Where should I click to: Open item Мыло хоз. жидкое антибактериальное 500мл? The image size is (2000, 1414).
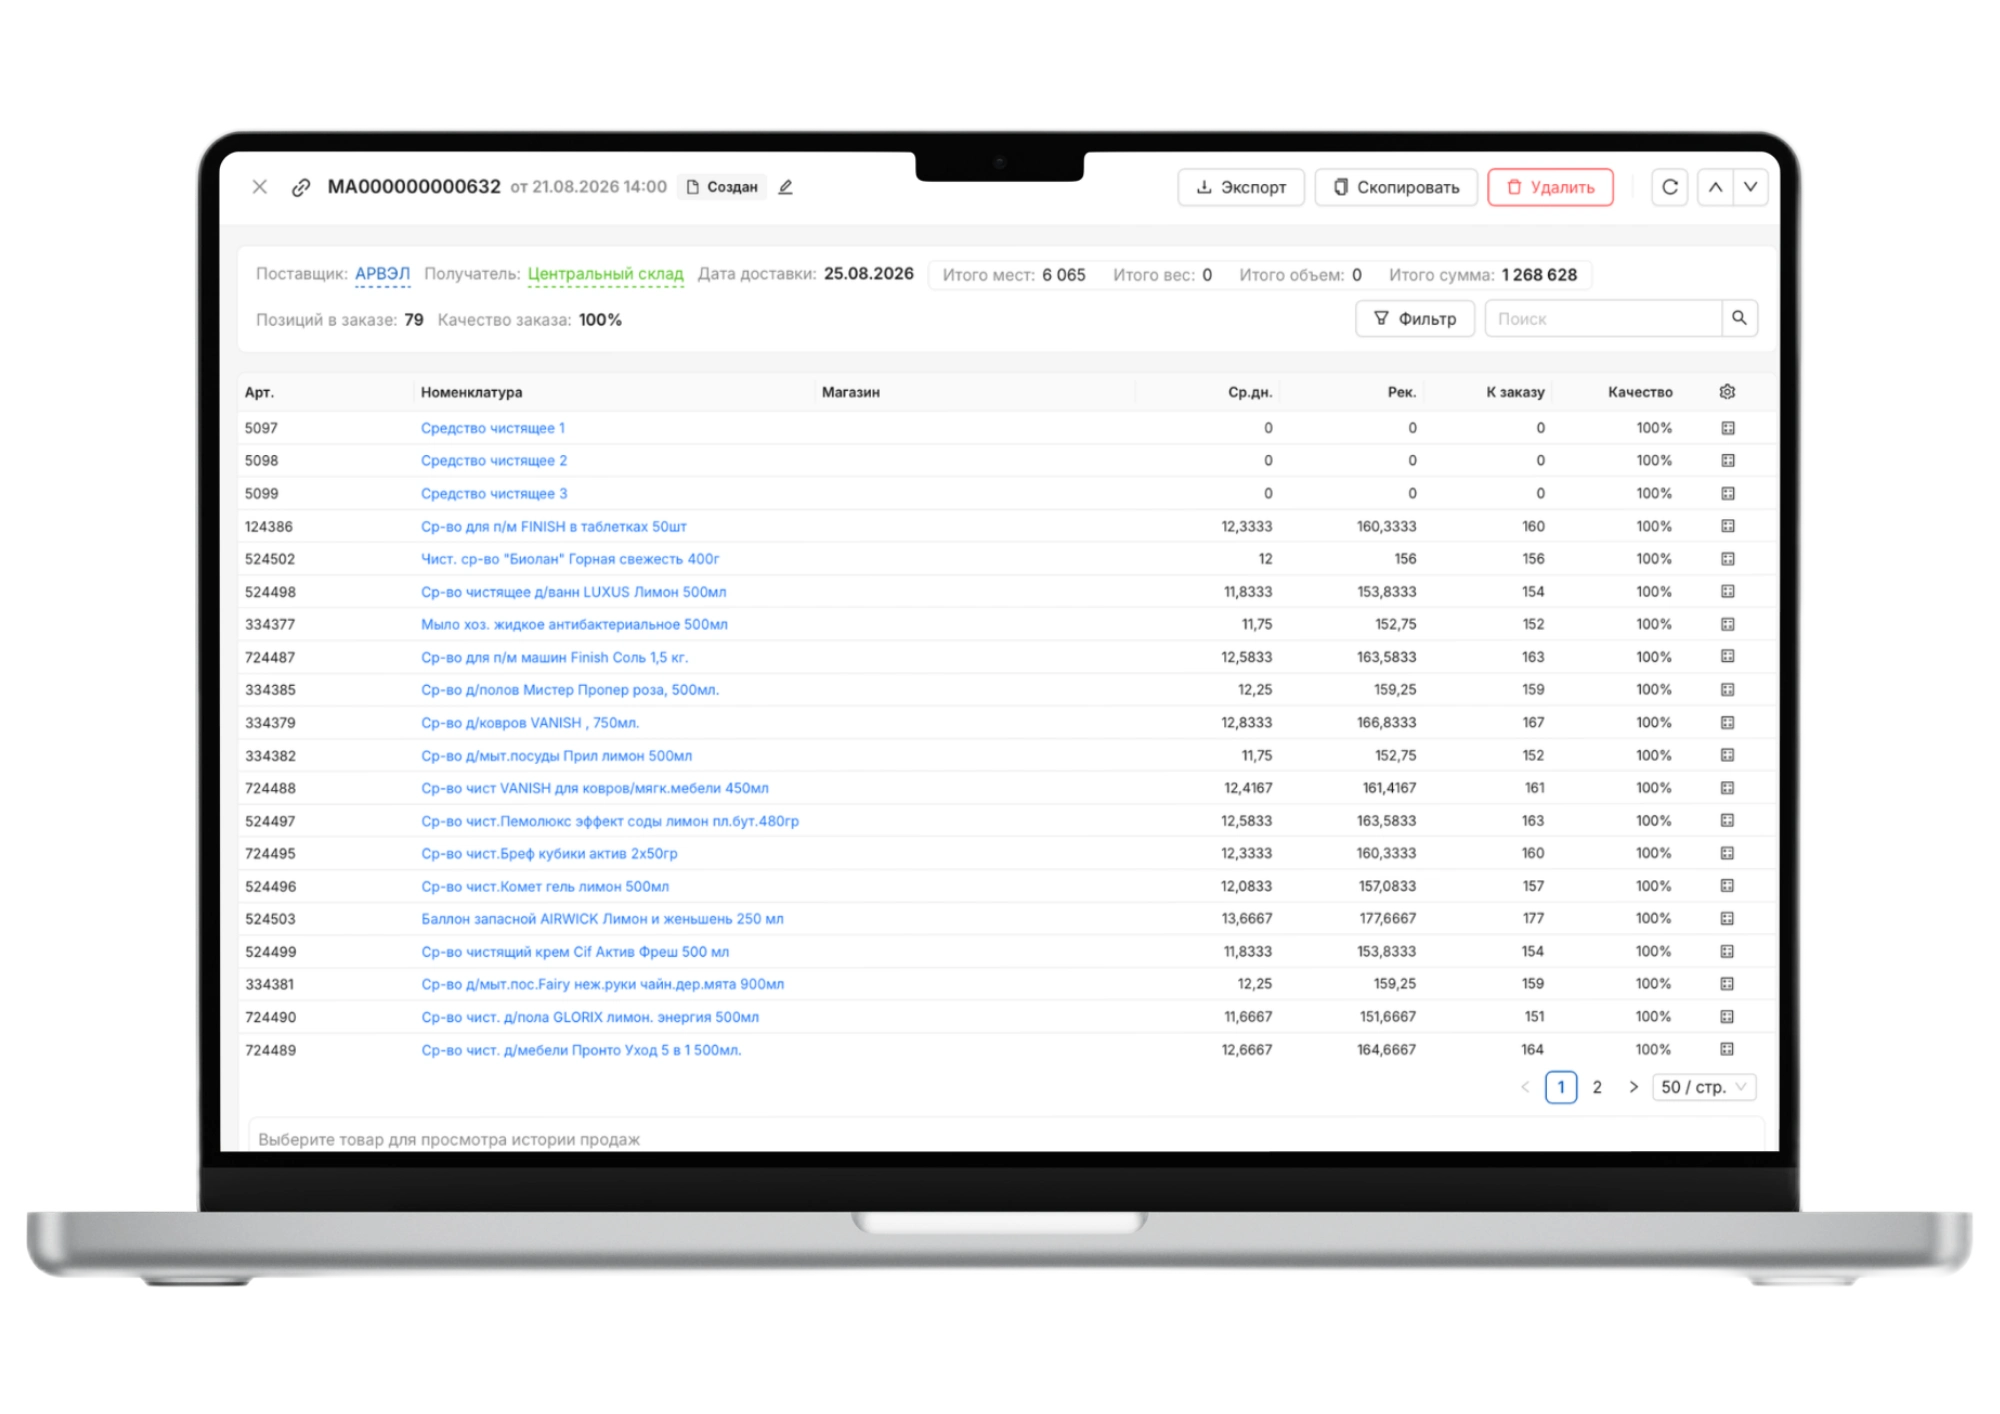click(x=574, y=624)
